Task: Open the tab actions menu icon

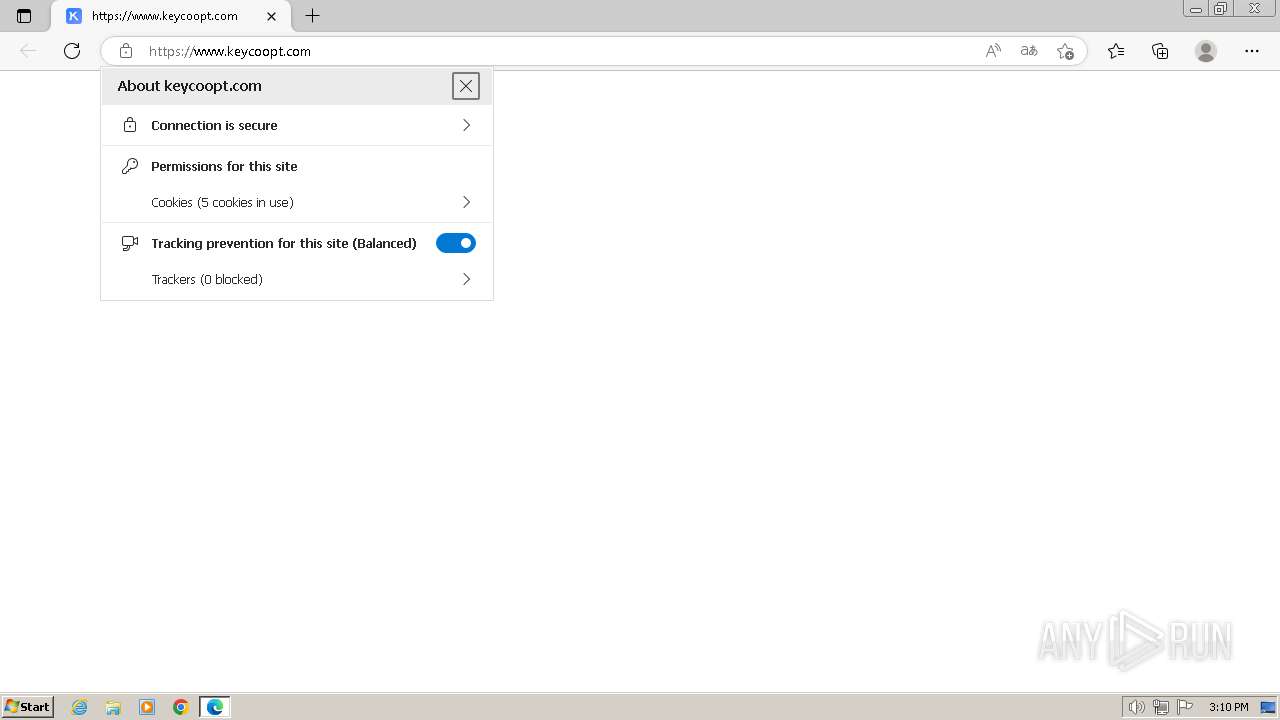Action: click(24, 16)
